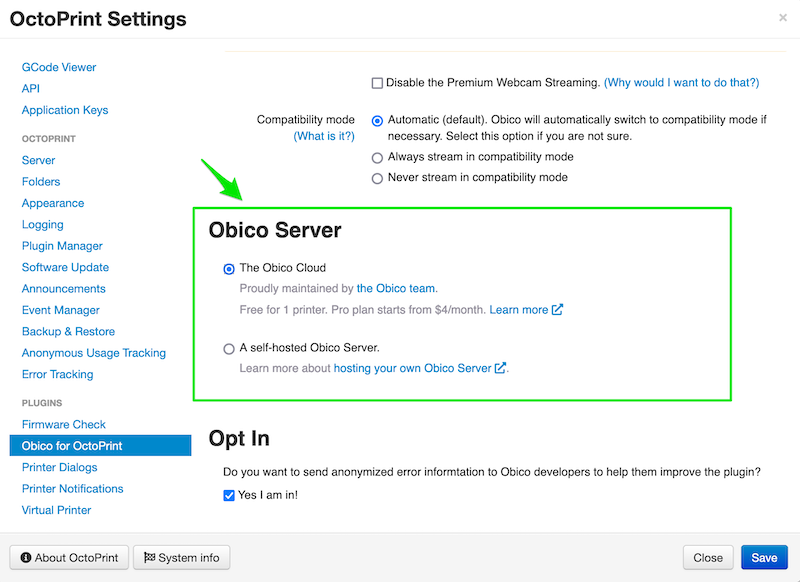Follow the Obico team link
This screenshot has width=800, height=582.
[397, 288]
